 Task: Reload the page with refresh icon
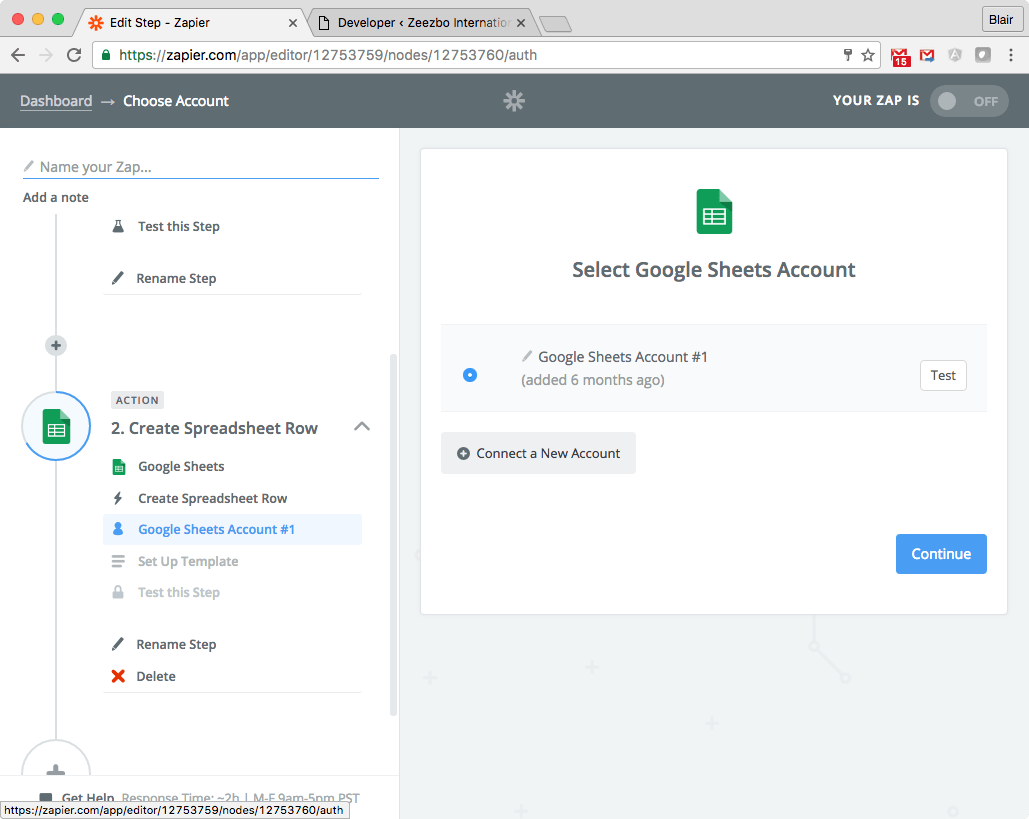[x=74, y=55]
